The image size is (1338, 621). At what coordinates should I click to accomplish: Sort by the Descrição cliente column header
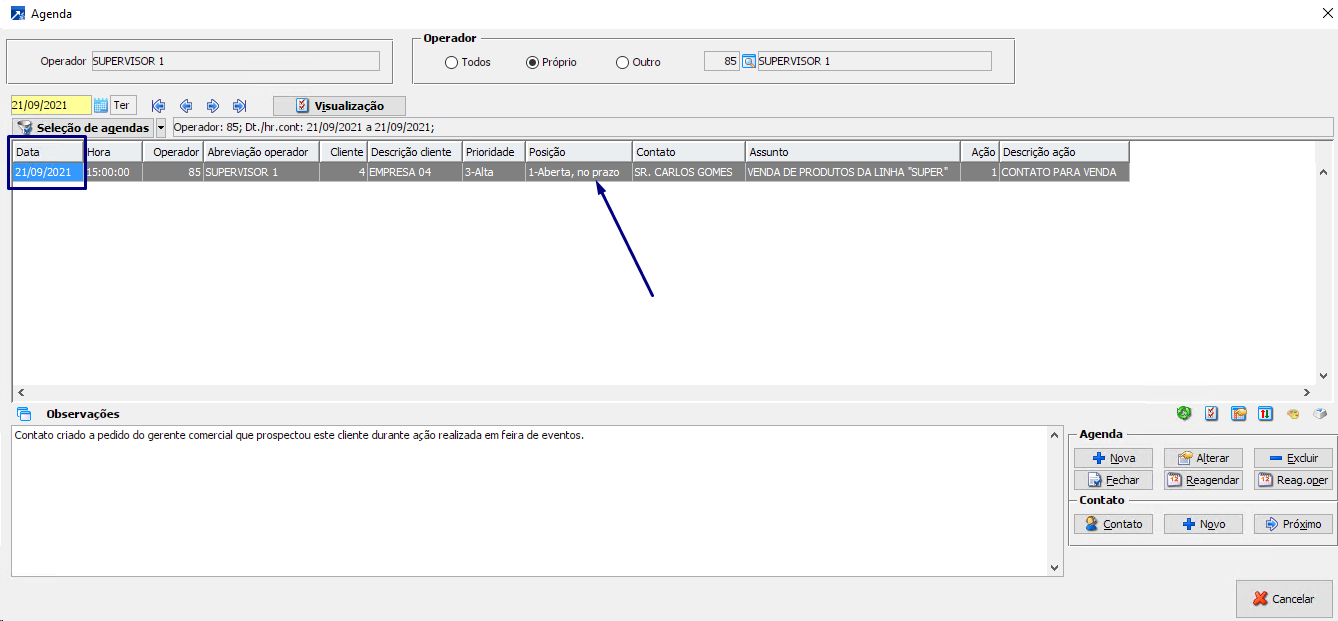[x=414, y=152]
